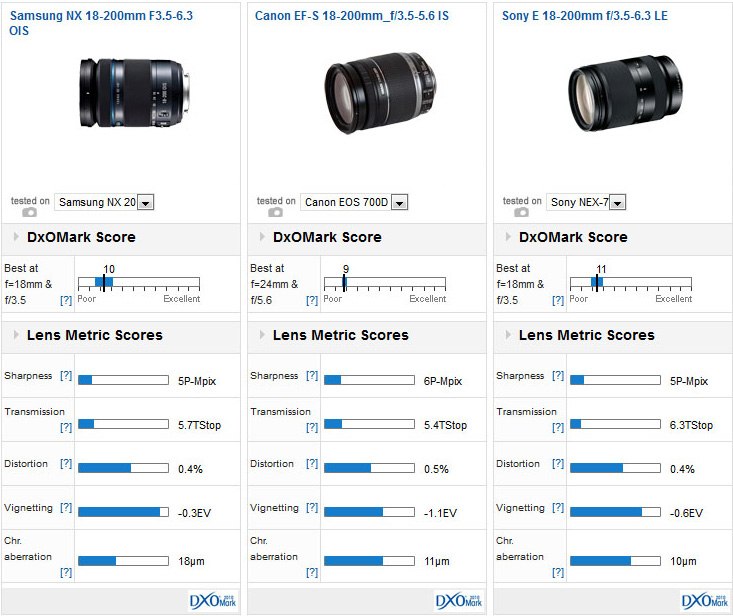Collapse Sony Lens Metric Scores section
Screen dimensions: 733x616
click(508, 335)
